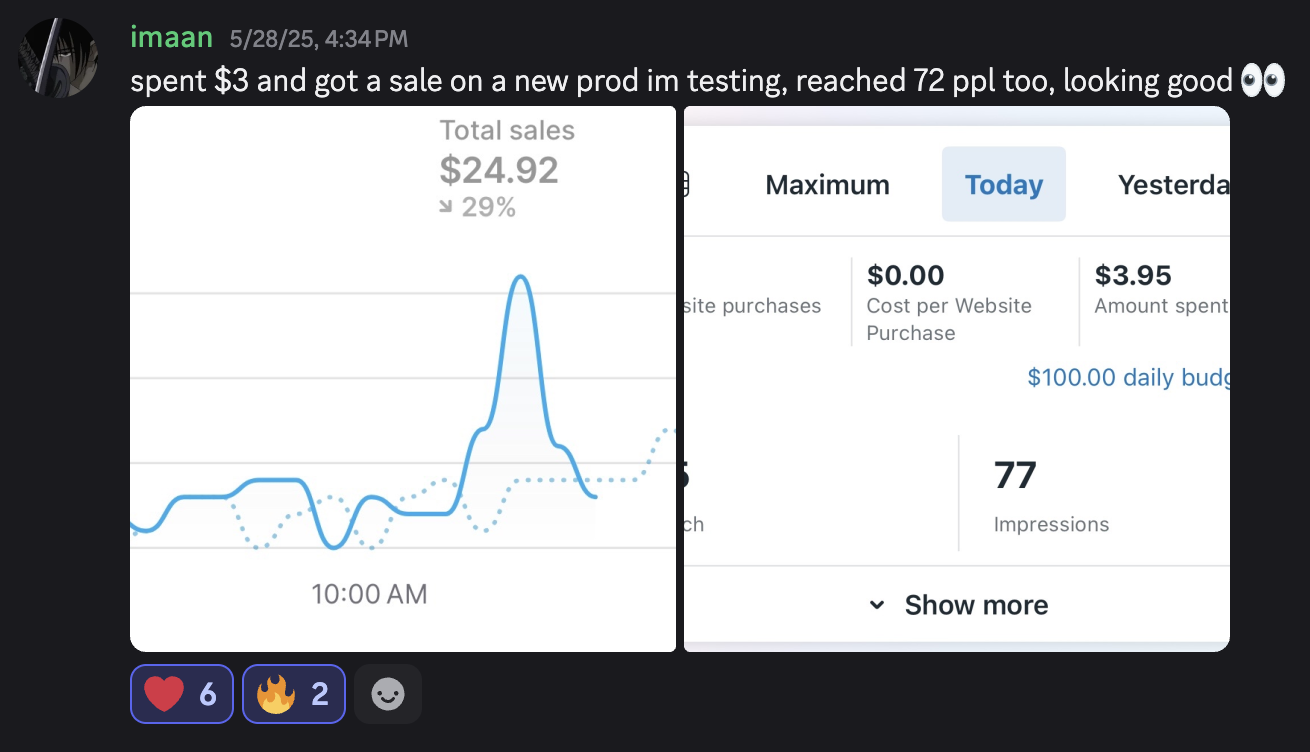Expand the Show more section

[975, 605]
